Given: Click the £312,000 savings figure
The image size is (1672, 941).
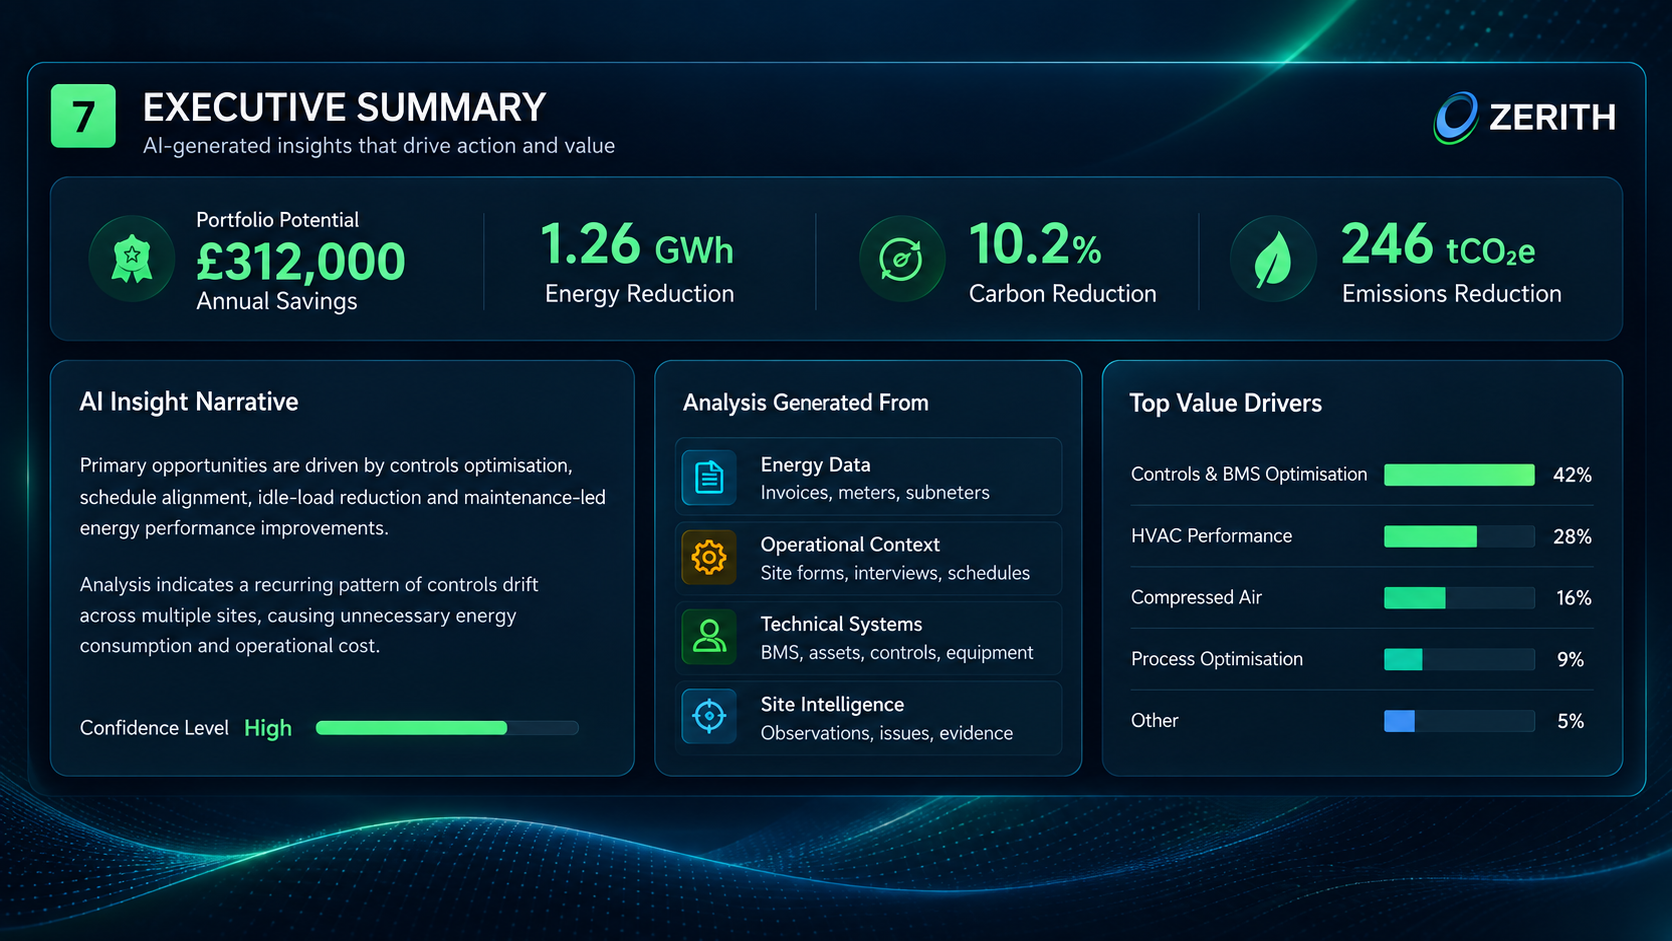Looking at the screenshot, I should (x=301, y=262).
